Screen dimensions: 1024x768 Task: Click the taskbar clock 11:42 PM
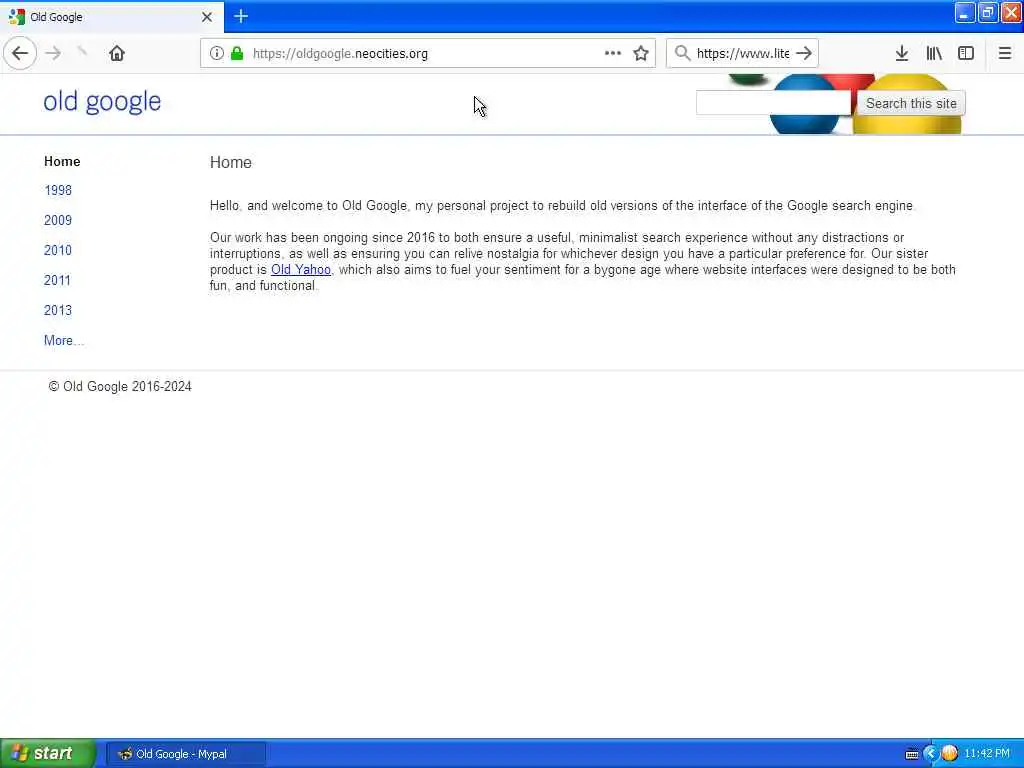pyautogui.click(x=987, y=754)
